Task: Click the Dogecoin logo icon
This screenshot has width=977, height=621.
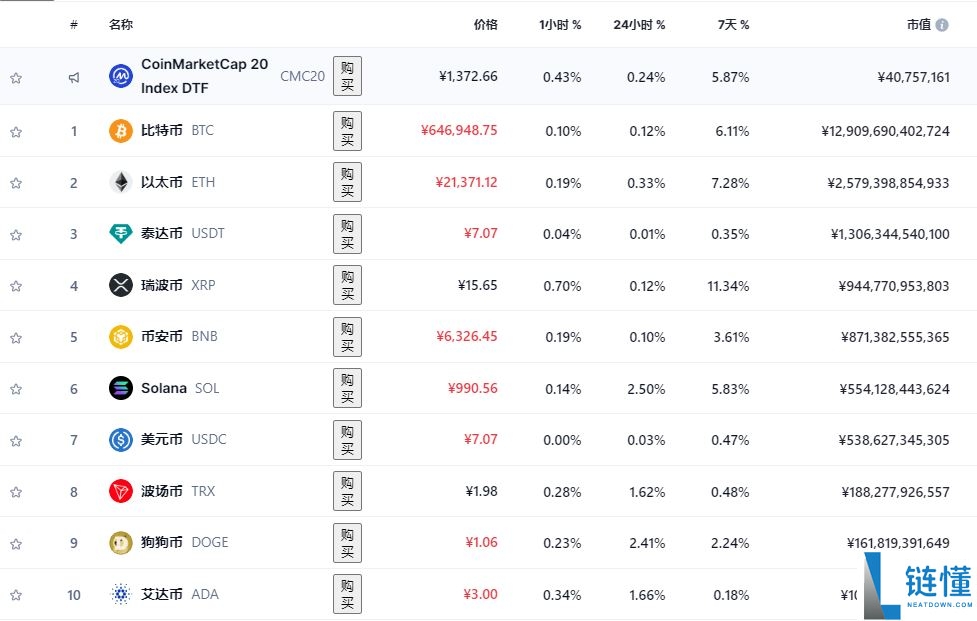Action: 120,543
